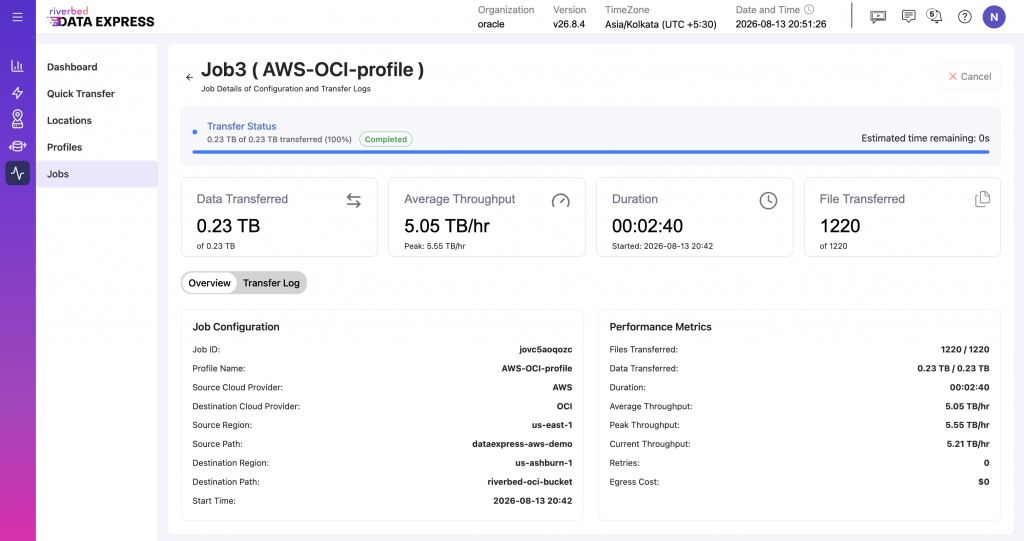Click the files icon in File Transferred card
The height and width of the screenshot is (541, 1024).
click(982, 199)
